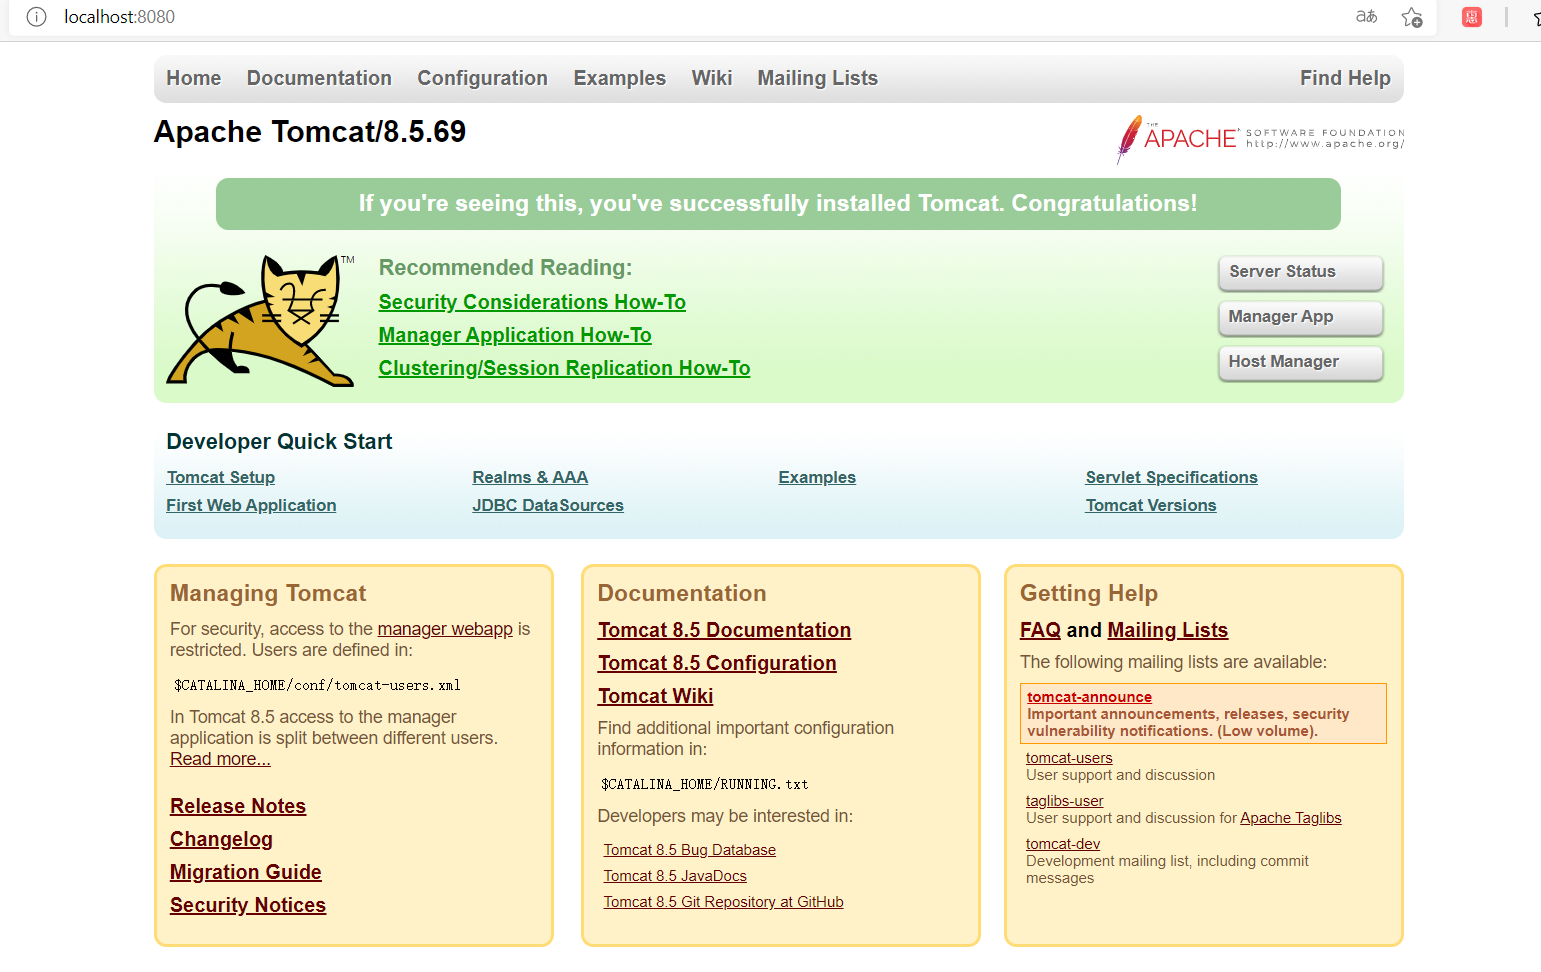This screenshot has height=972, width=1541.
Task: Click the $CATALINA_HOME/RUNNING.txt path text
Action: [x=704, y=784]
